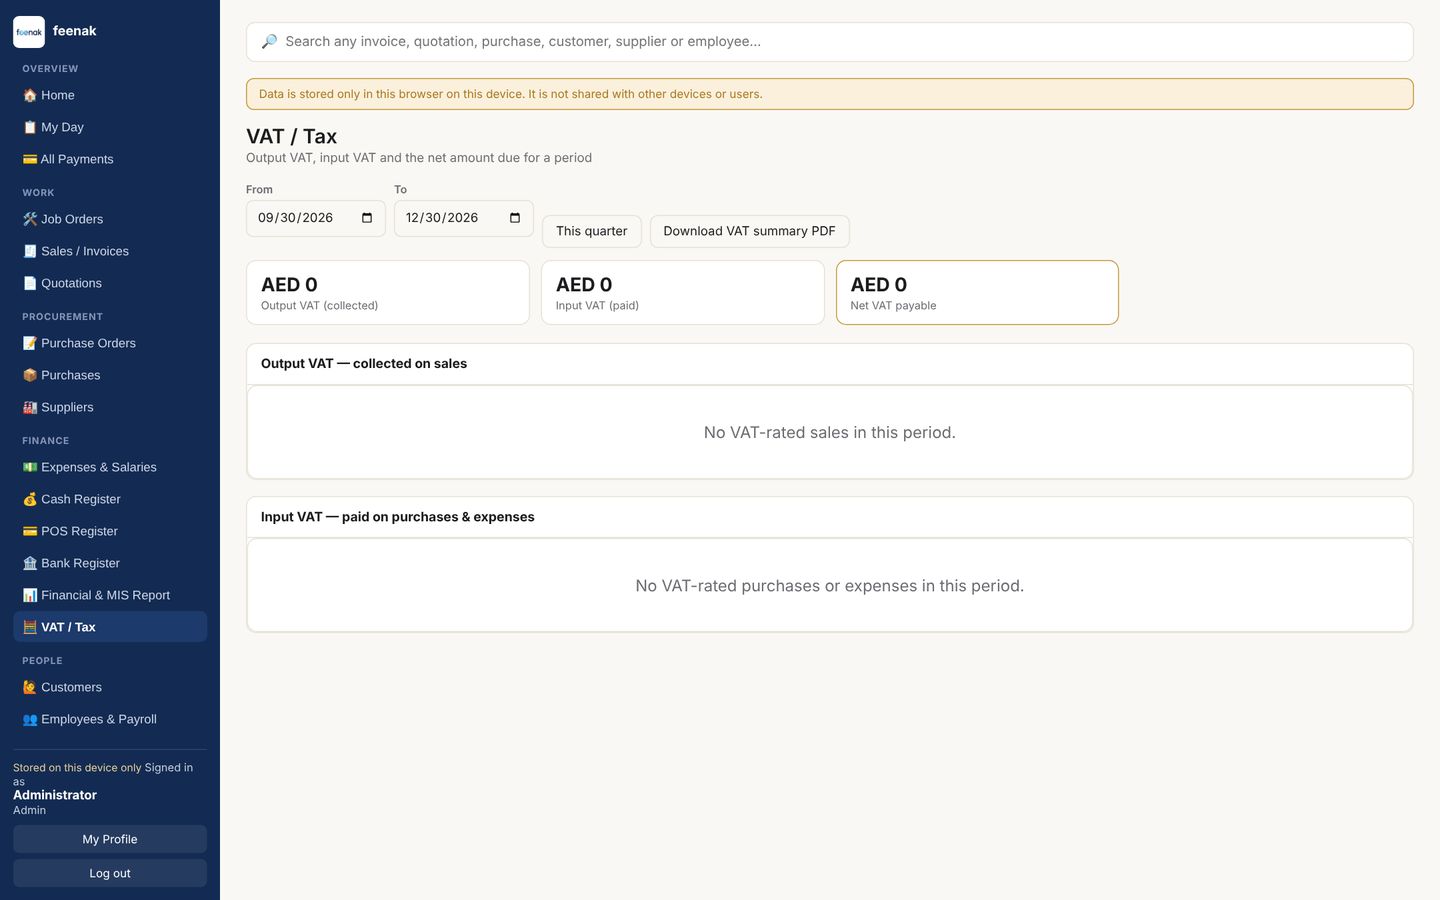Click the 'No VAT-rated sales in this period.' text
The image size is (1440, 900).
pos(830,433)
